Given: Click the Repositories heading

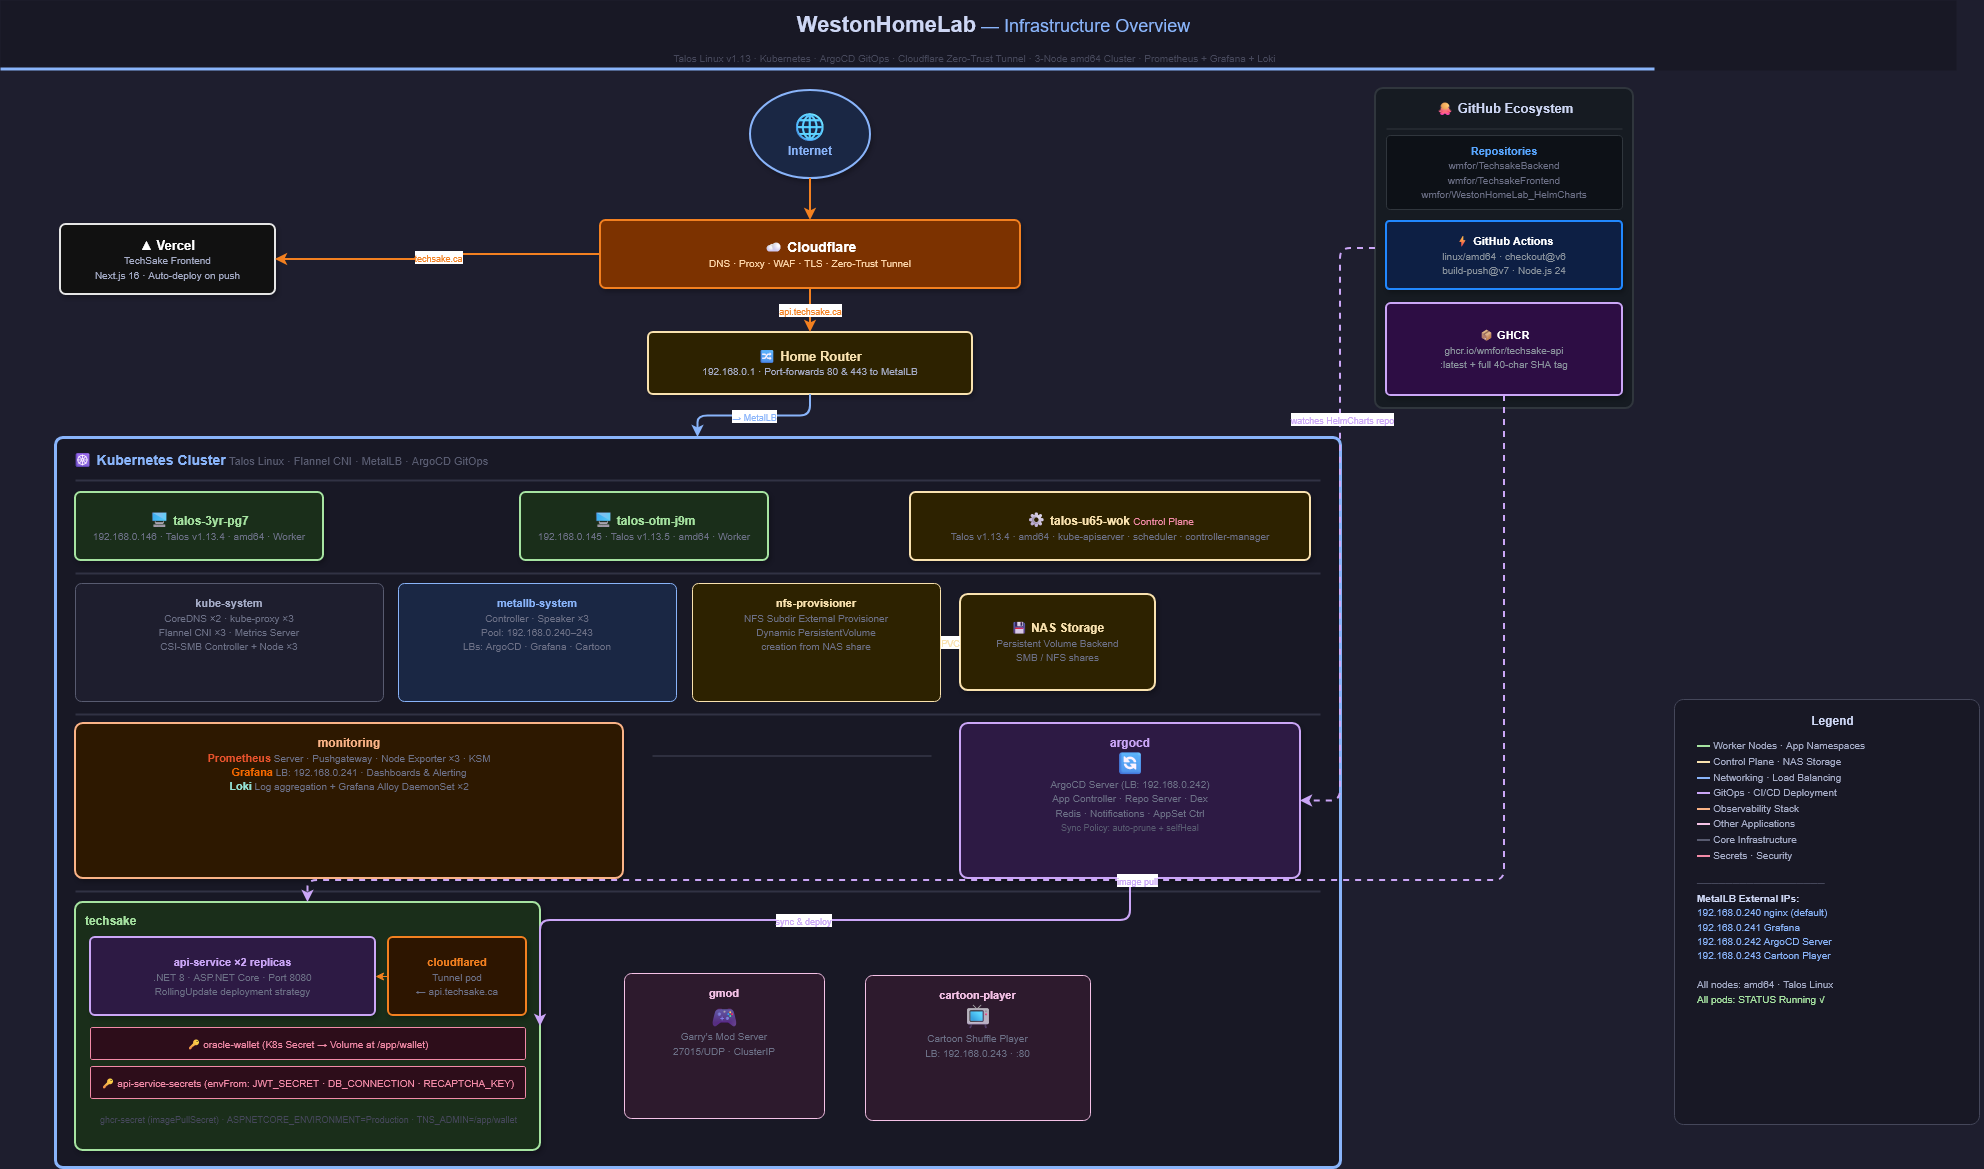Looking at the screenshot, I should click(1504, 151).
